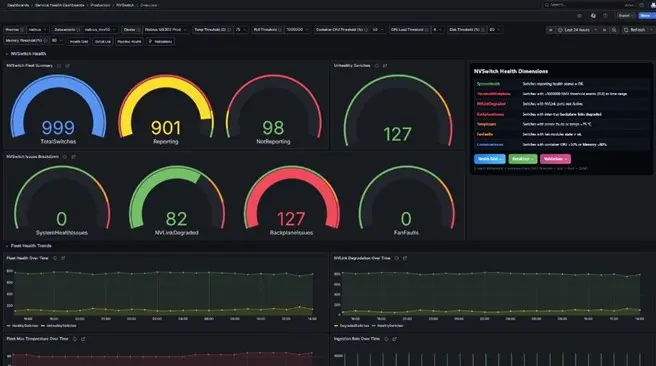The width and height of the screenshot is (656, 366).
Task: Open the Validations dashboard link
Action: 161,41
